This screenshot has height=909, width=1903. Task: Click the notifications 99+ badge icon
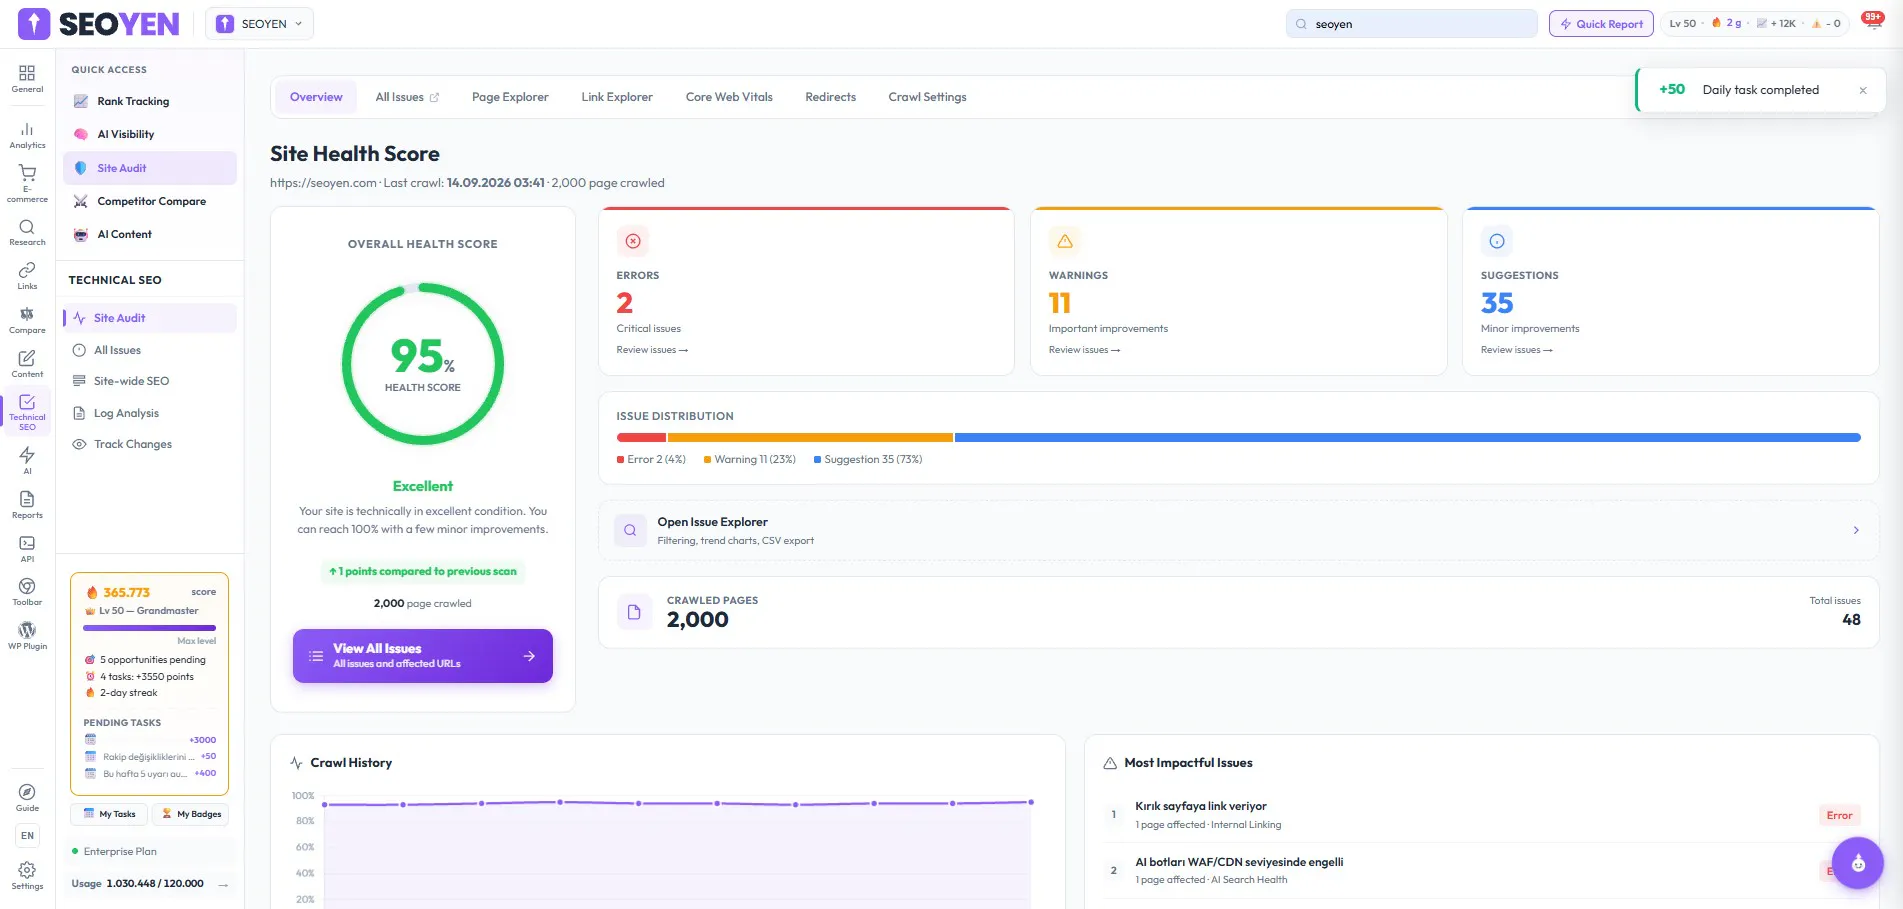pos(1872,21)
